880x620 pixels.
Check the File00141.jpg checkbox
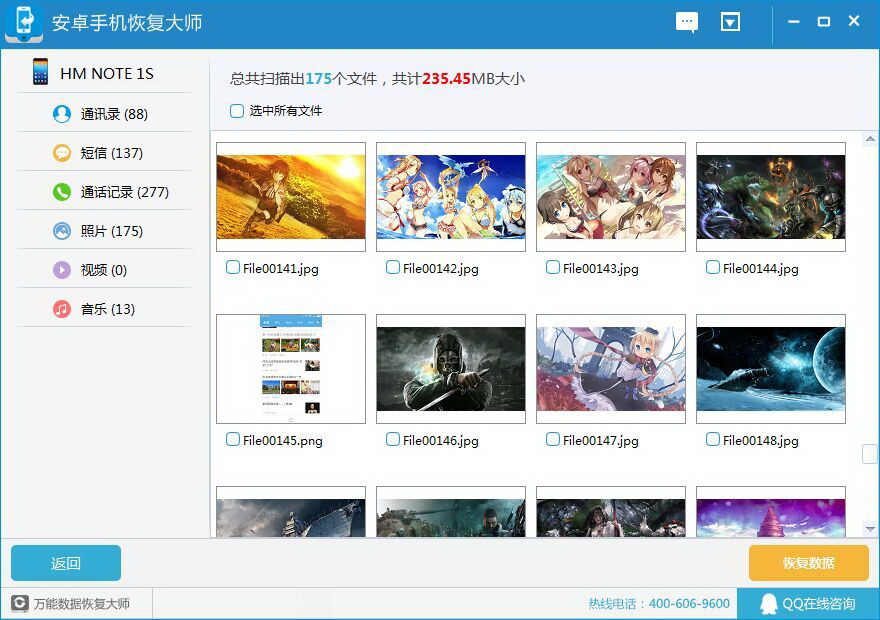point(232,267)
